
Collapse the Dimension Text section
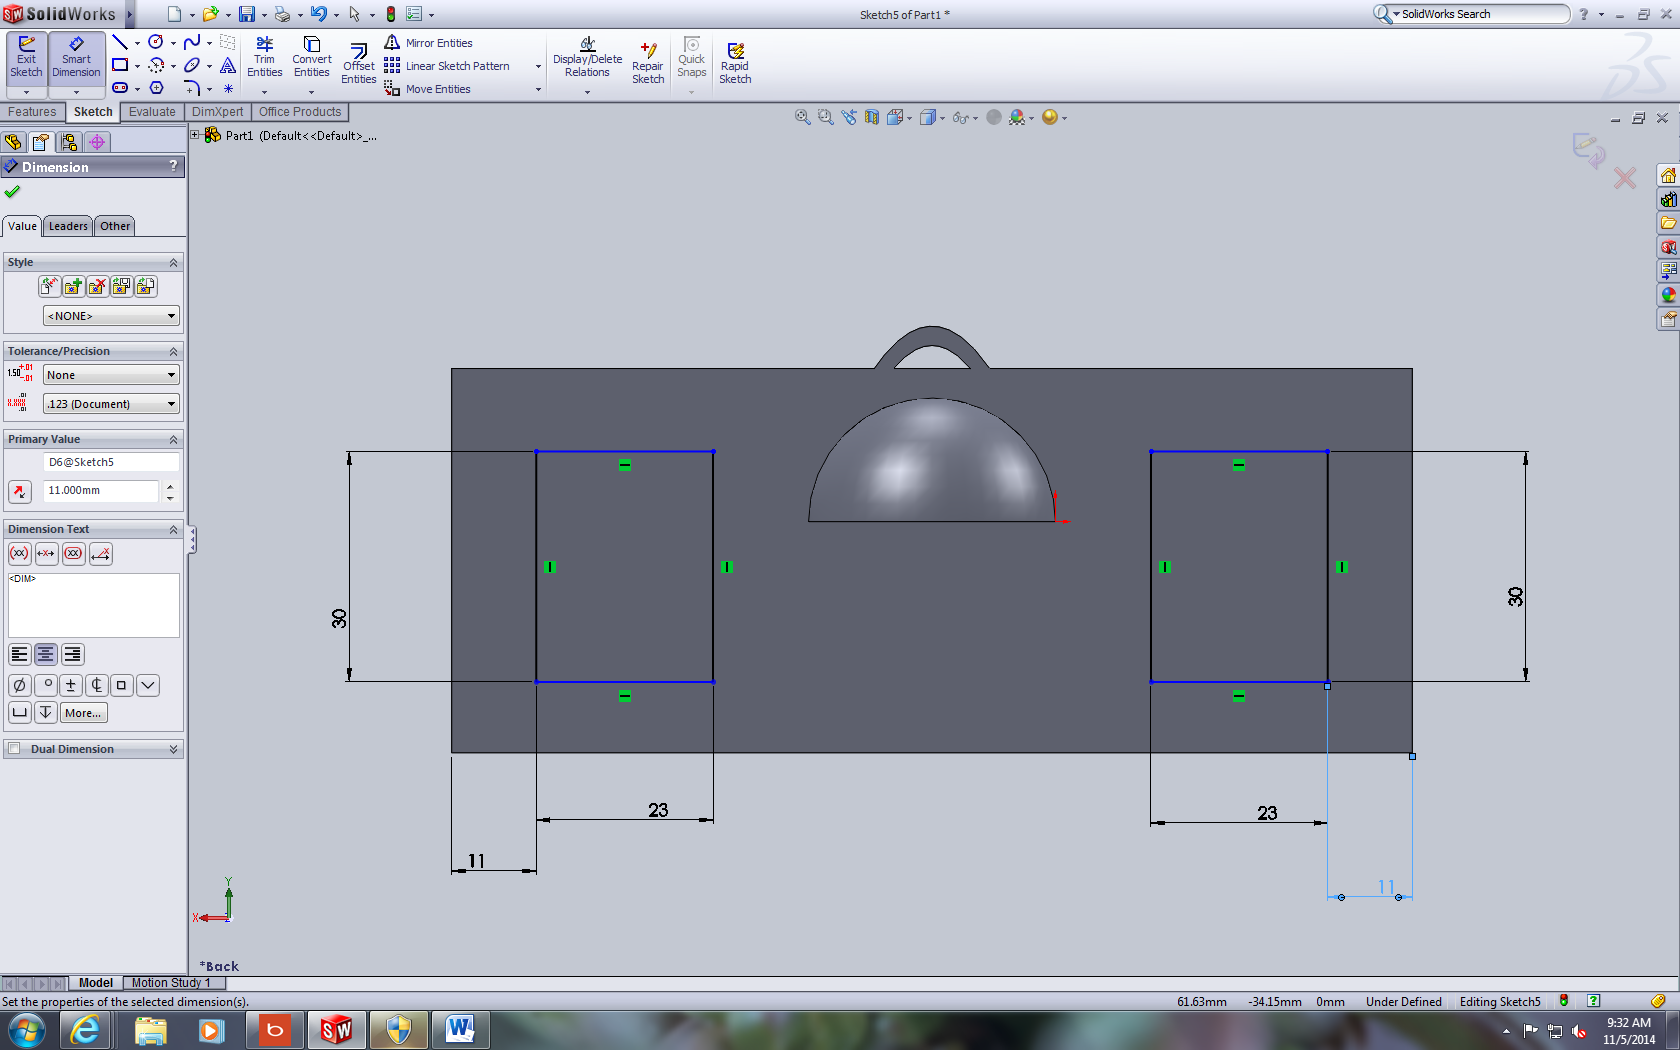[x=173, y=529]
